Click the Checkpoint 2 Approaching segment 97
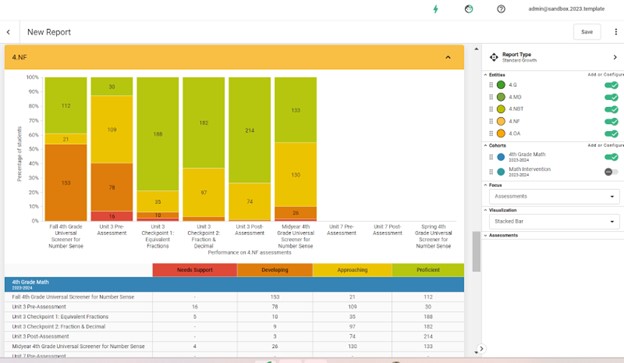This screenshot has height=363, width=624. click(203, 193)
